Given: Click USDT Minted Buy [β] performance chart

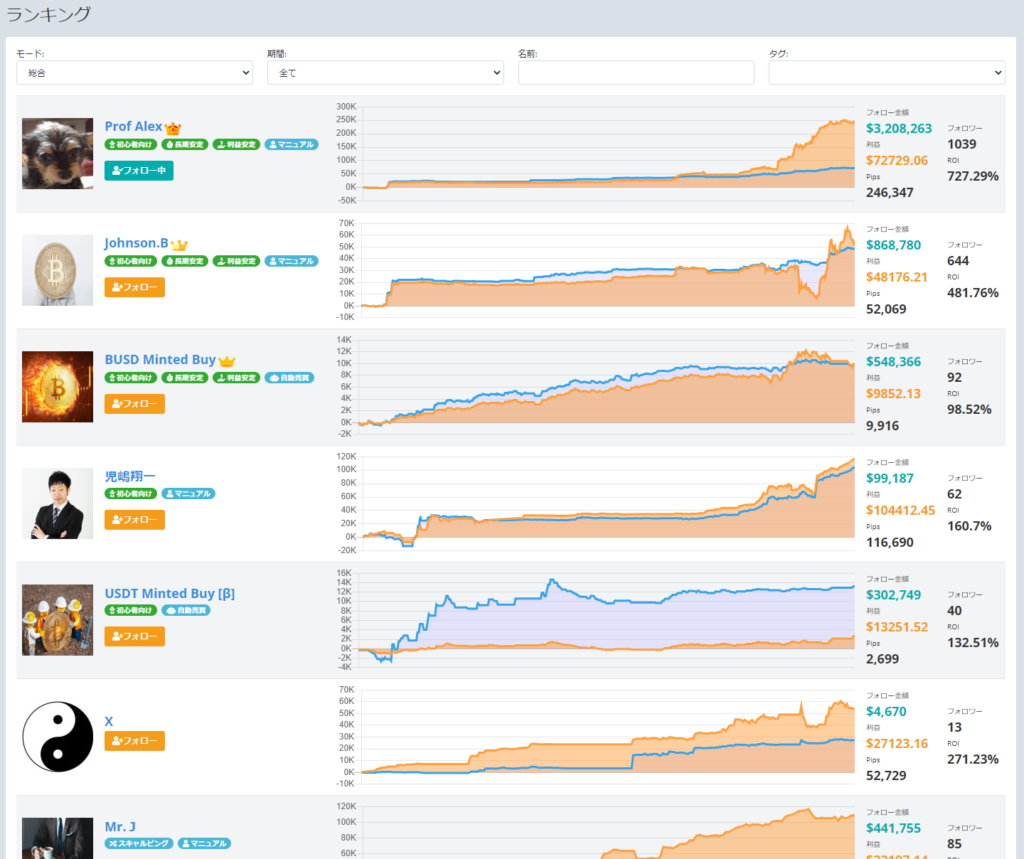Looking at the screenshot, I should 596,620.
